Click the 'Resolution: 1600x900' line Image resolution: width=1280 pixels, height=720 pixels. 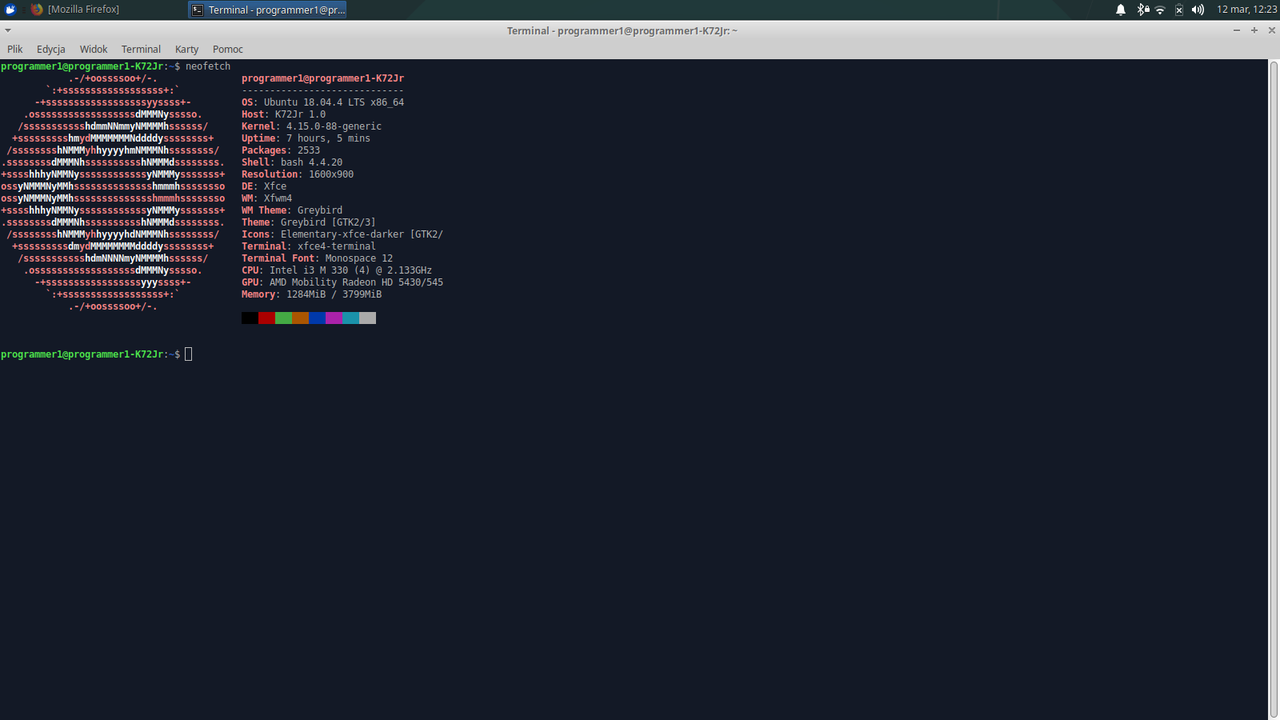pos(298,174)
